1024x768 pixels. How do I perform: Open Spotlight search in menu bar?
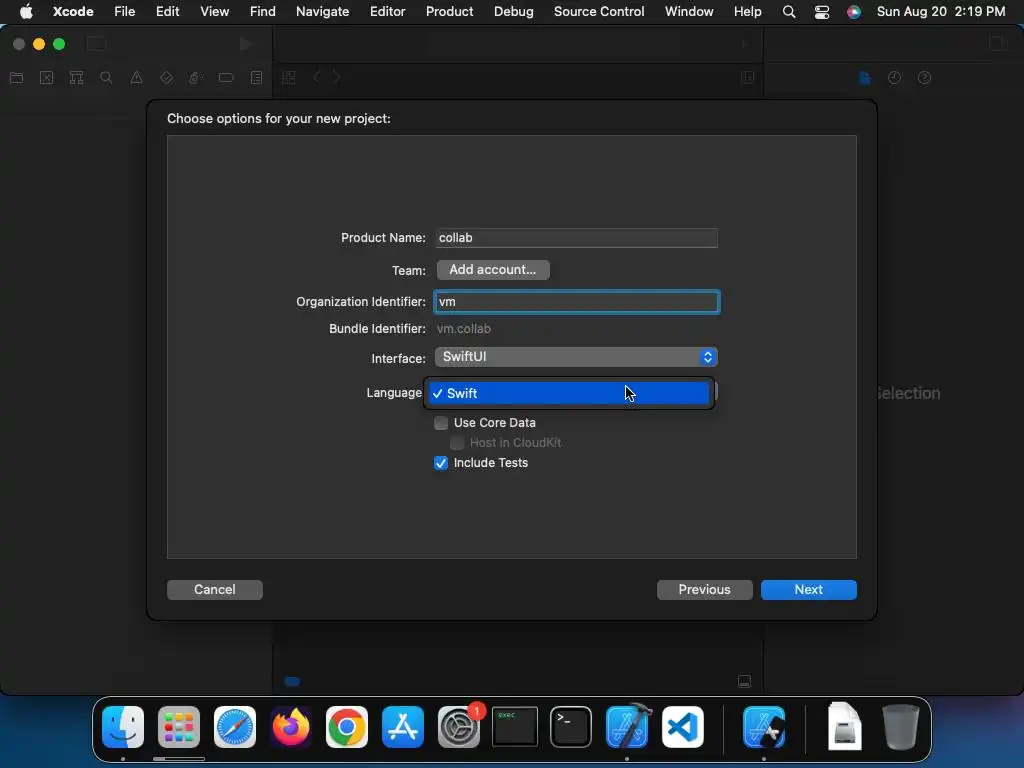point(789,12)
